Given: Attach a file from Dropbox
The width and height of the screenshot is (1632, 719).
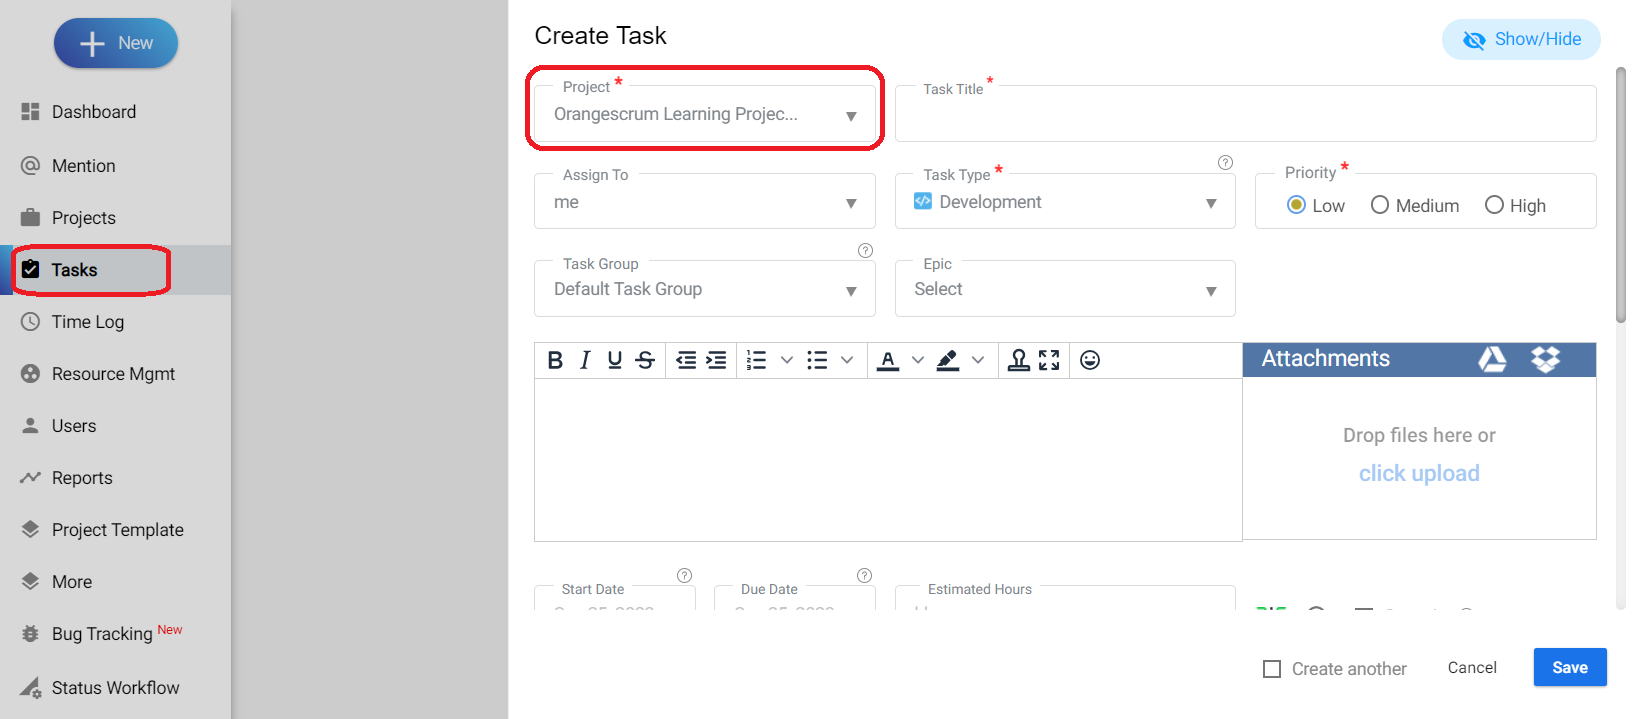Looking at the screenshot, I should pos(1546,359).
